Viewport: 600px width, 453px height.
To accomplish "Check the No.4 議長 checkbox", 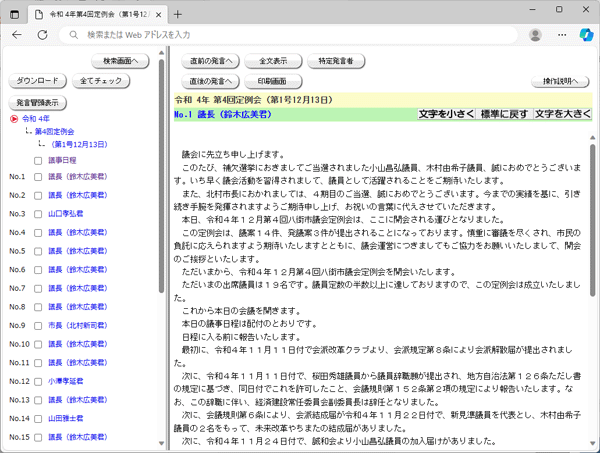I will pos(38,233).
